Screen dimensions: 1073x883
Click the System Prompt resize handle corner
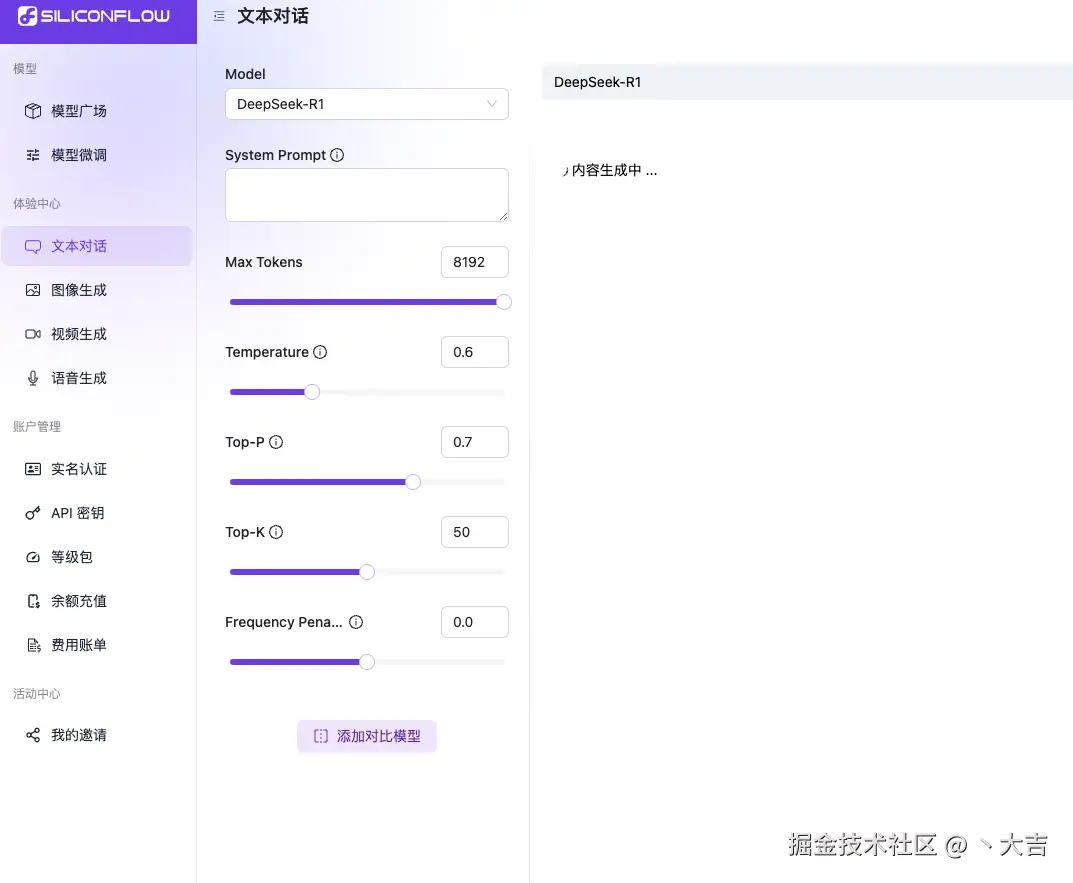pos(504,216)
